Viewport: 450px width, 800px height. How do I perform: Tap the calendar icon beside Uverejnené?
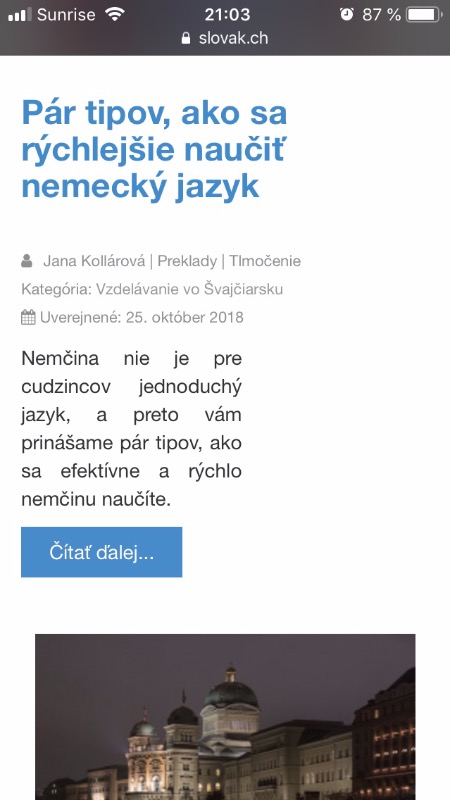pyautogui.click(x=28, y=317)
